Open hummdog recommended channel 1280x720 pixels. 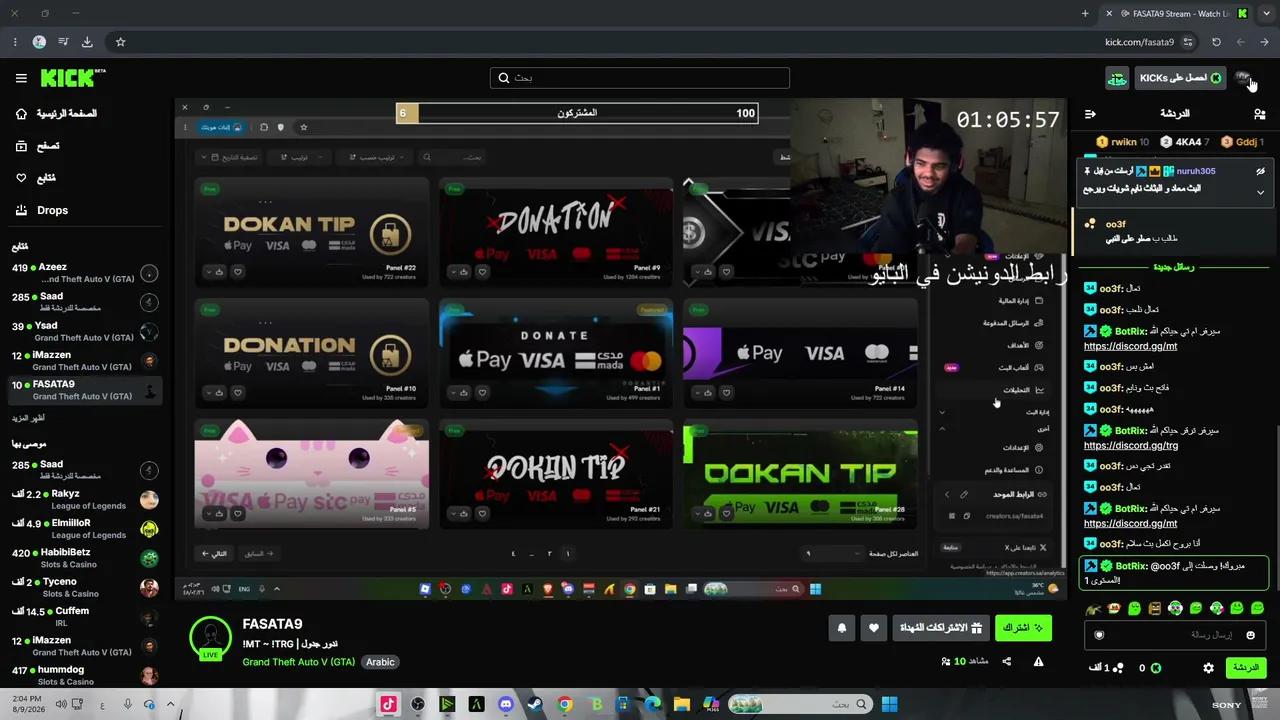coord(85,676)
